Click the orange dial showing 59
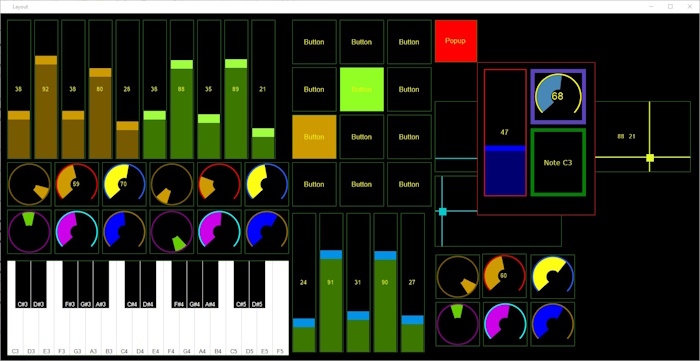 (76, 184)
